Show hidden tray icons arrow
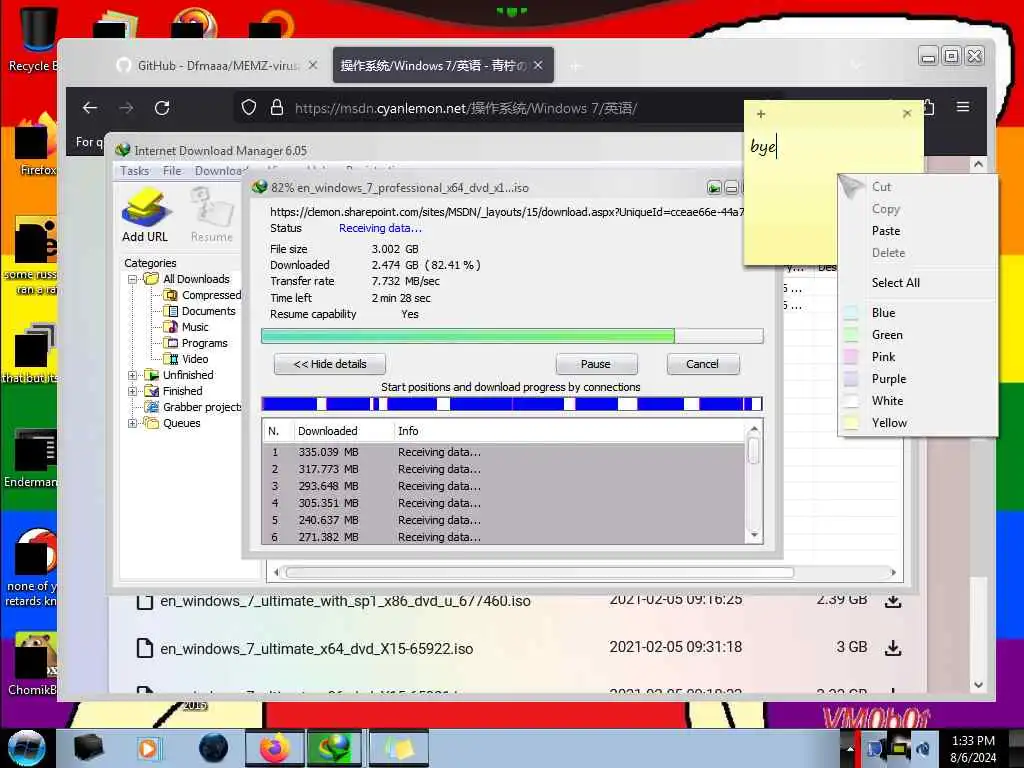 [850, 748]
